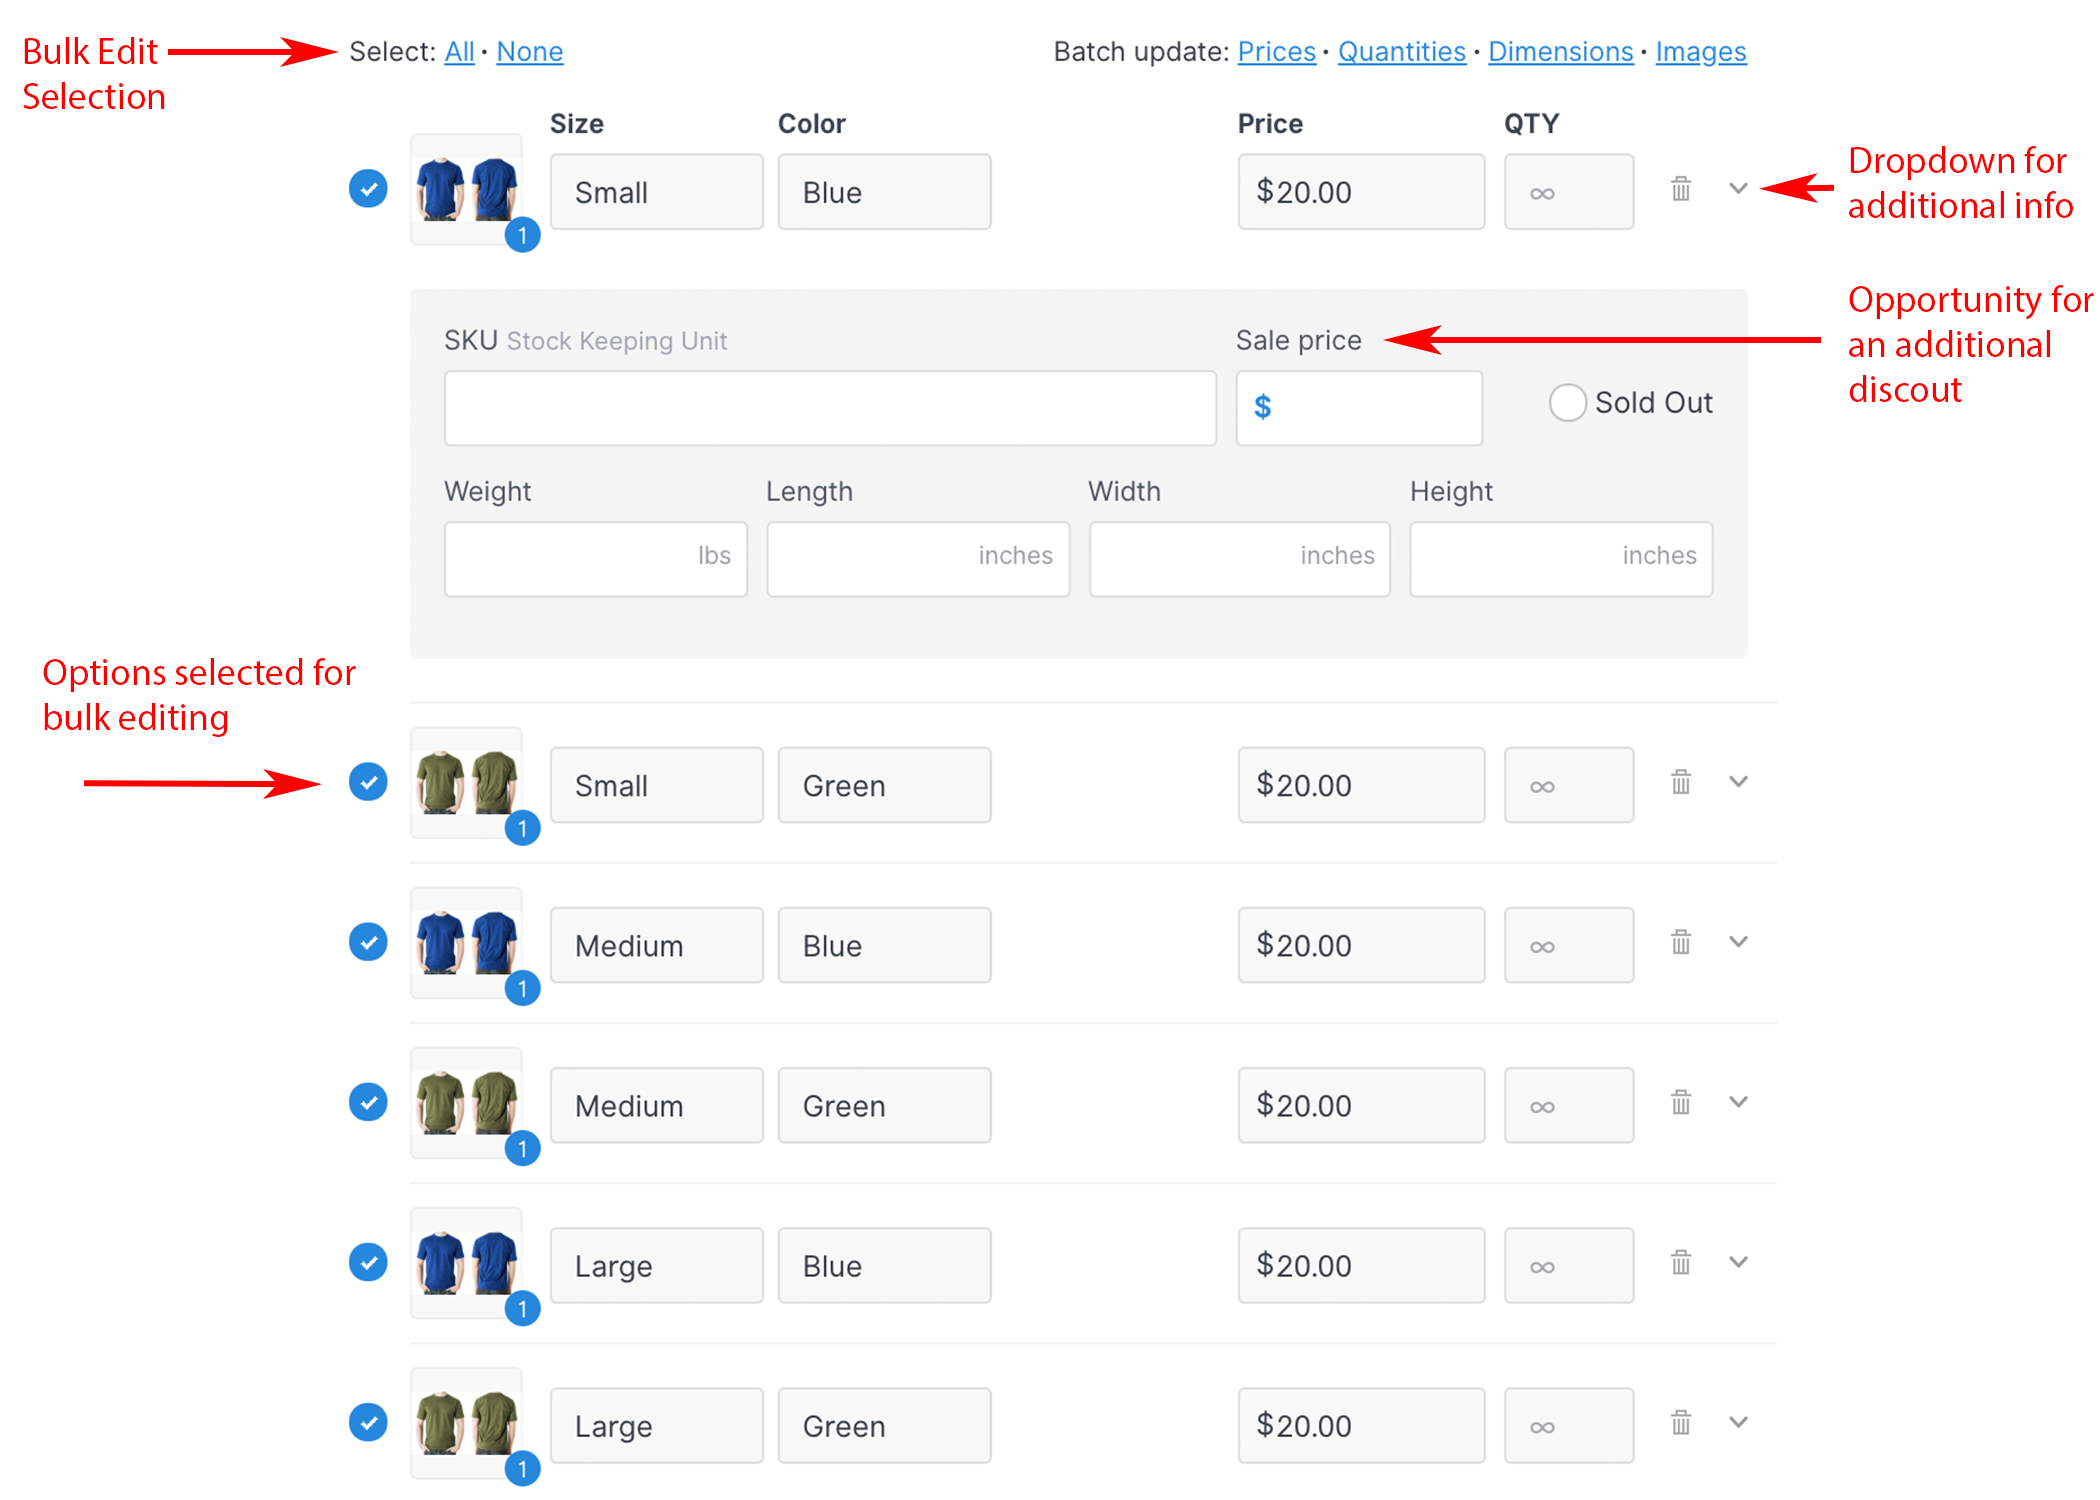Delete Medium Green variant via trash icon
The width and height of the screenshot is (2100, 1500).
1681,1102
